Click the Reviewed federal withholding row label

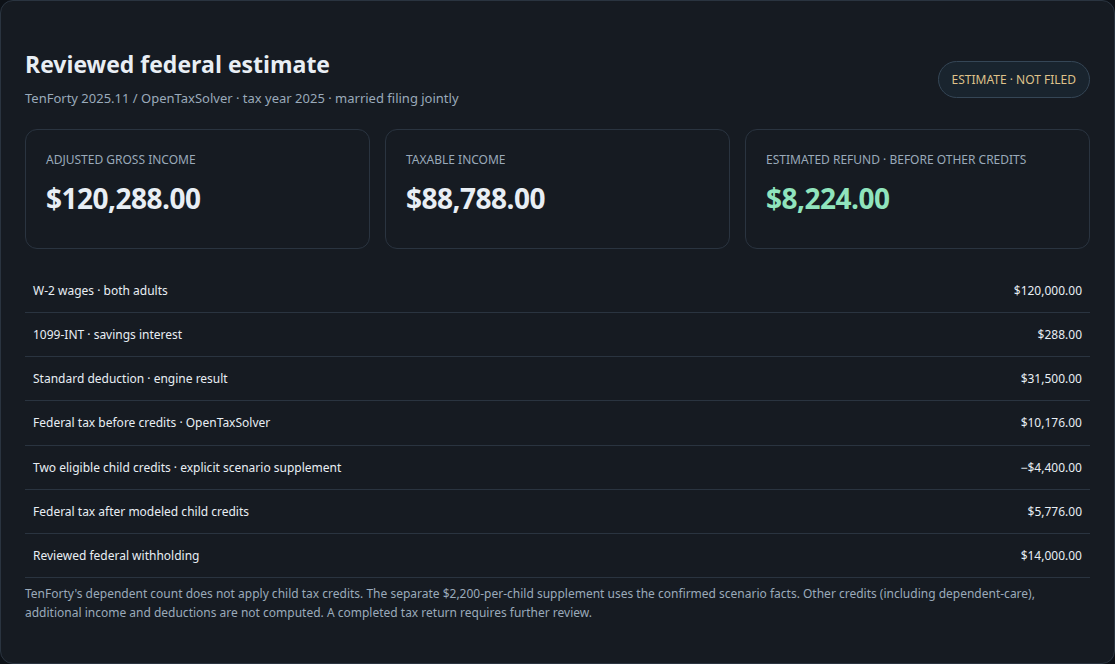116,556
